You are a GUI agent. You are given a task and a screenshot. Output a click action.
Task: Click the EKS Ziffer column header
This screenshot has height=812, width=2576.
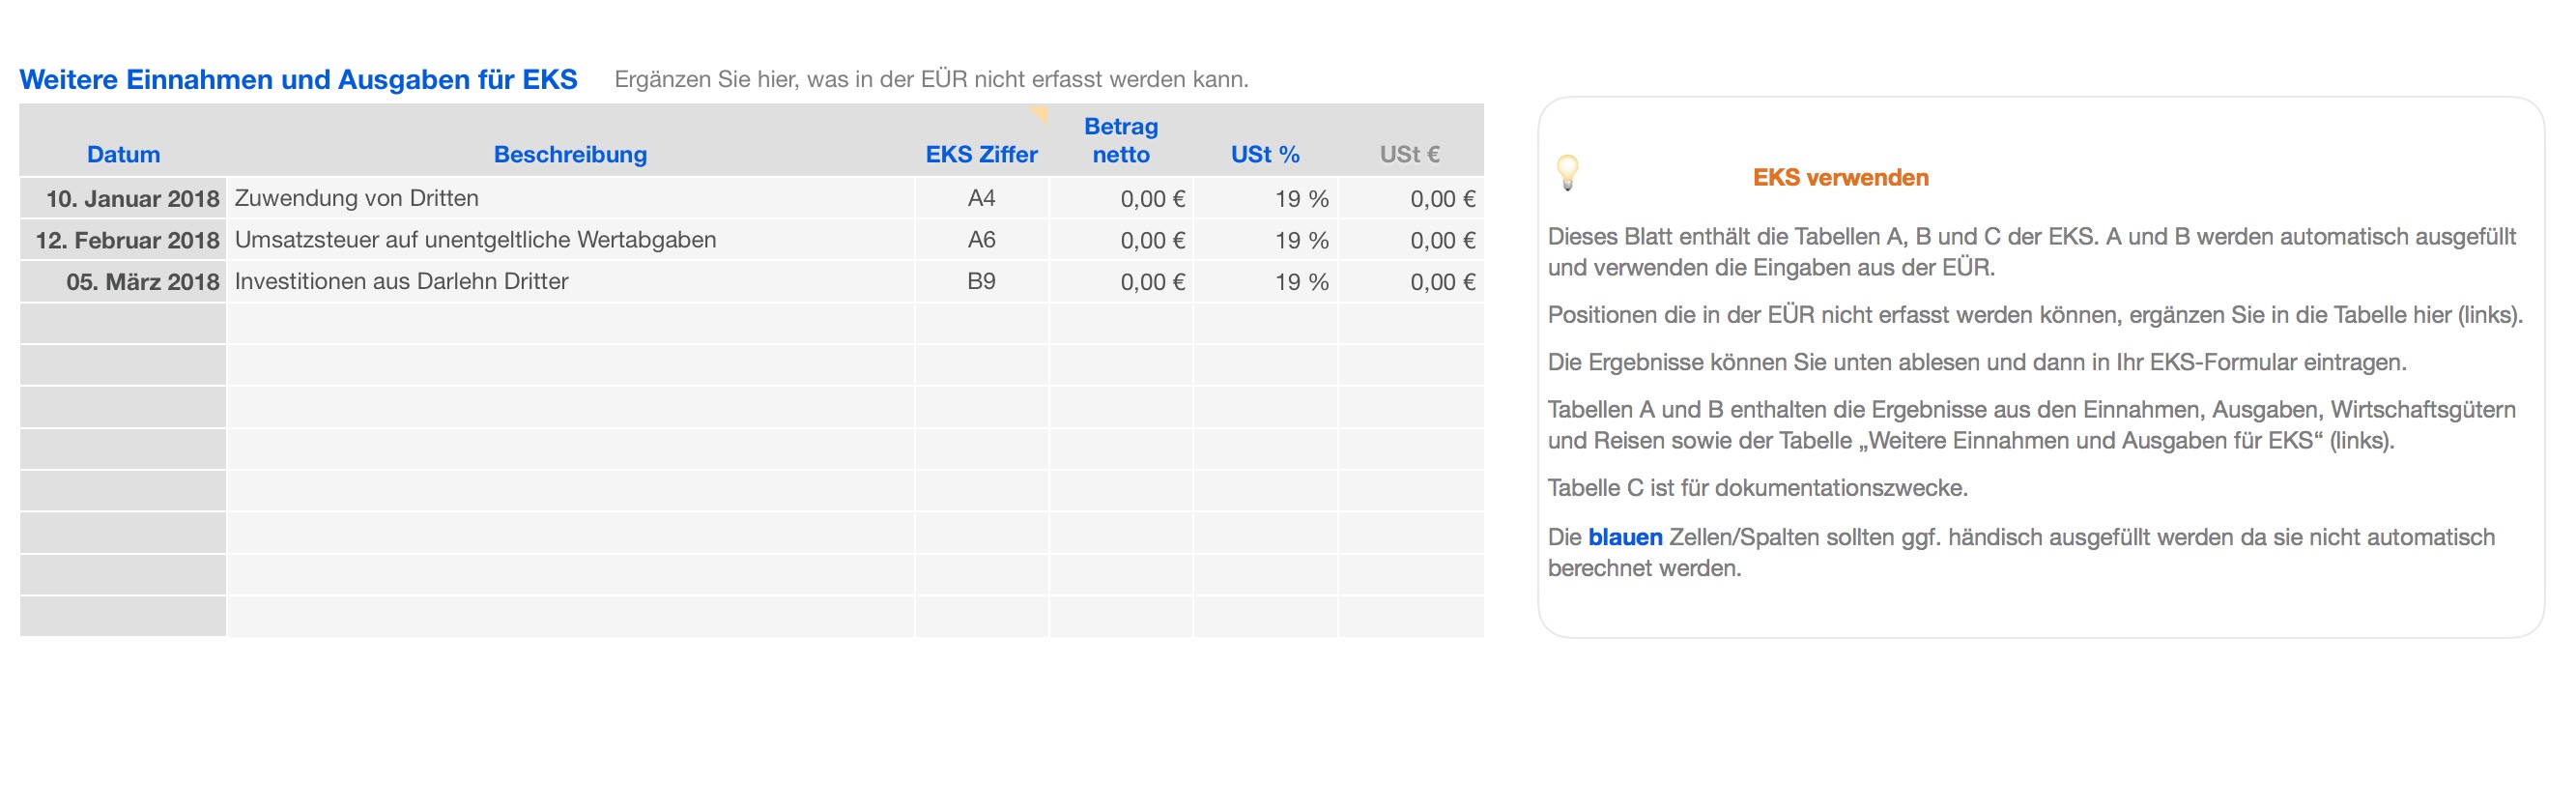[981, 155]
